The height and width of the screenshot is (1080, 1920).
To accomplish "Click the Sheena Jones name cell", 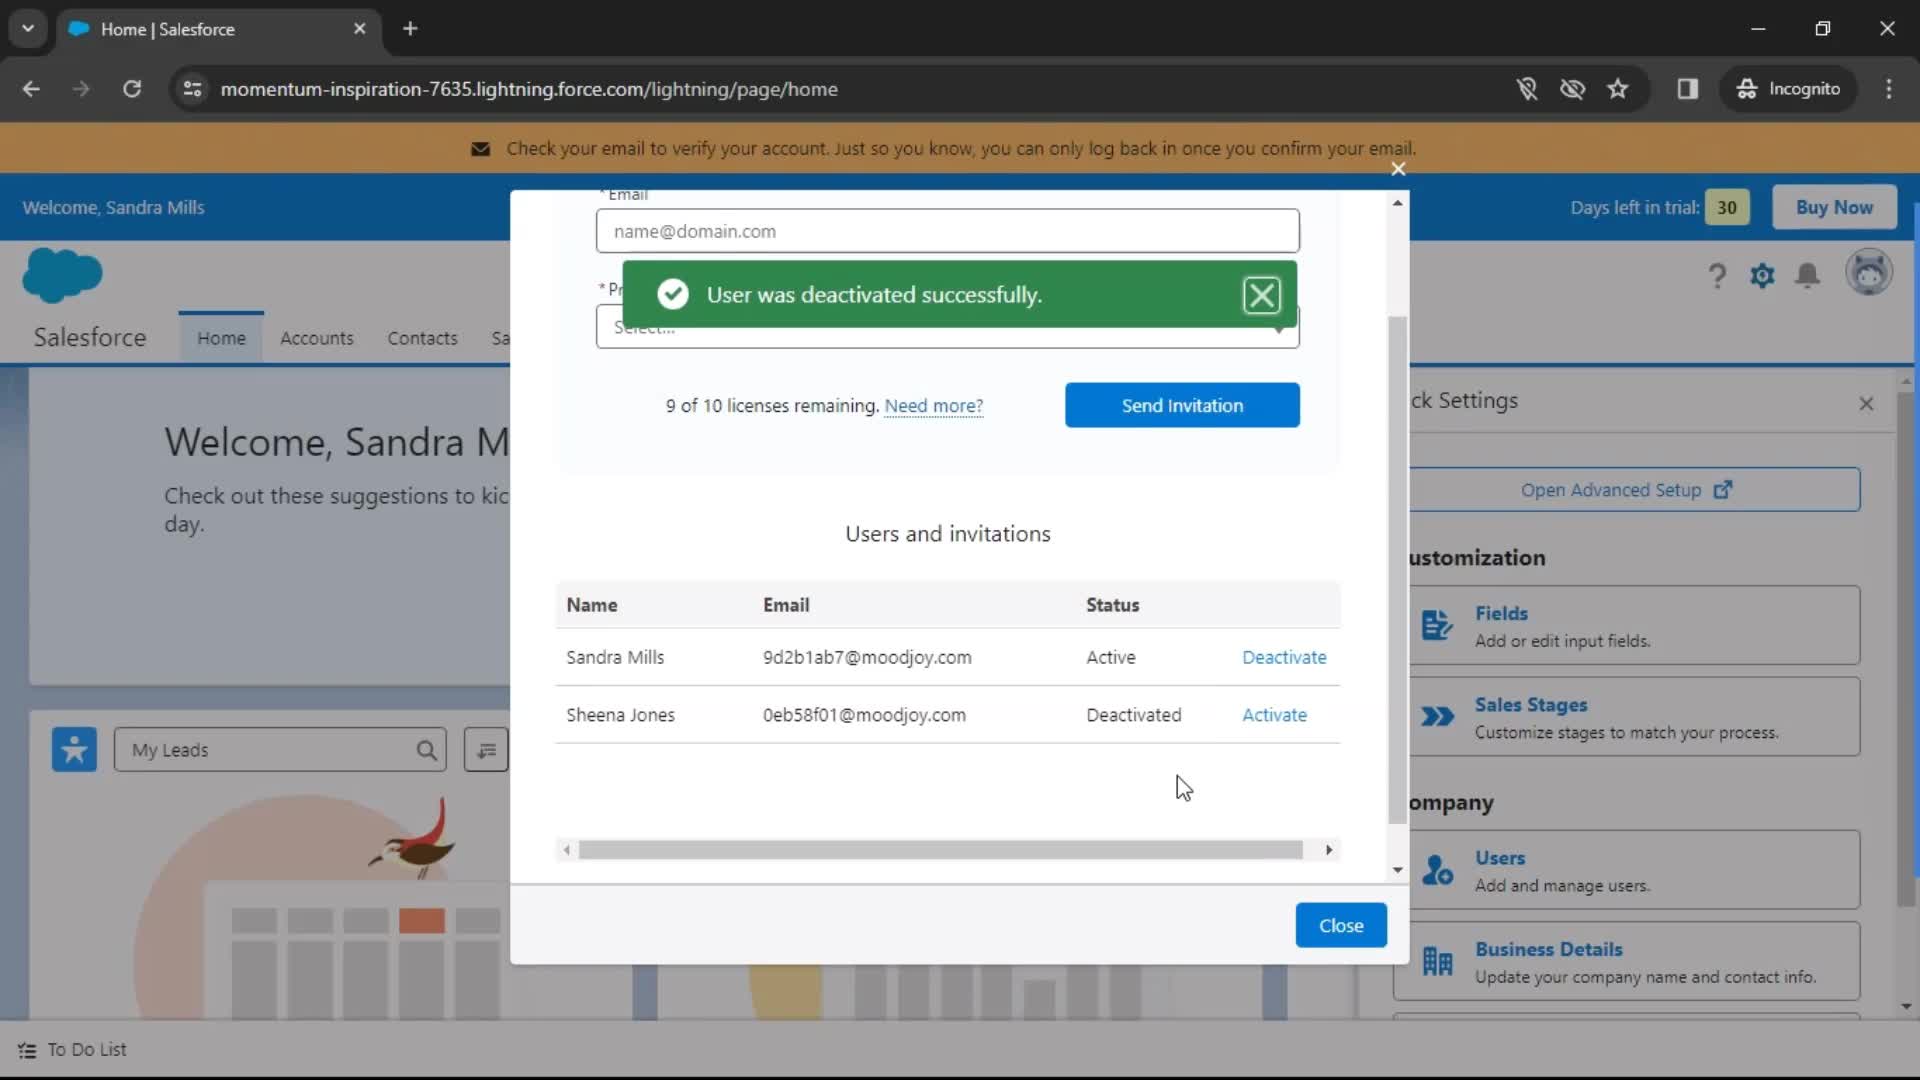I will (x=620, y=715).
